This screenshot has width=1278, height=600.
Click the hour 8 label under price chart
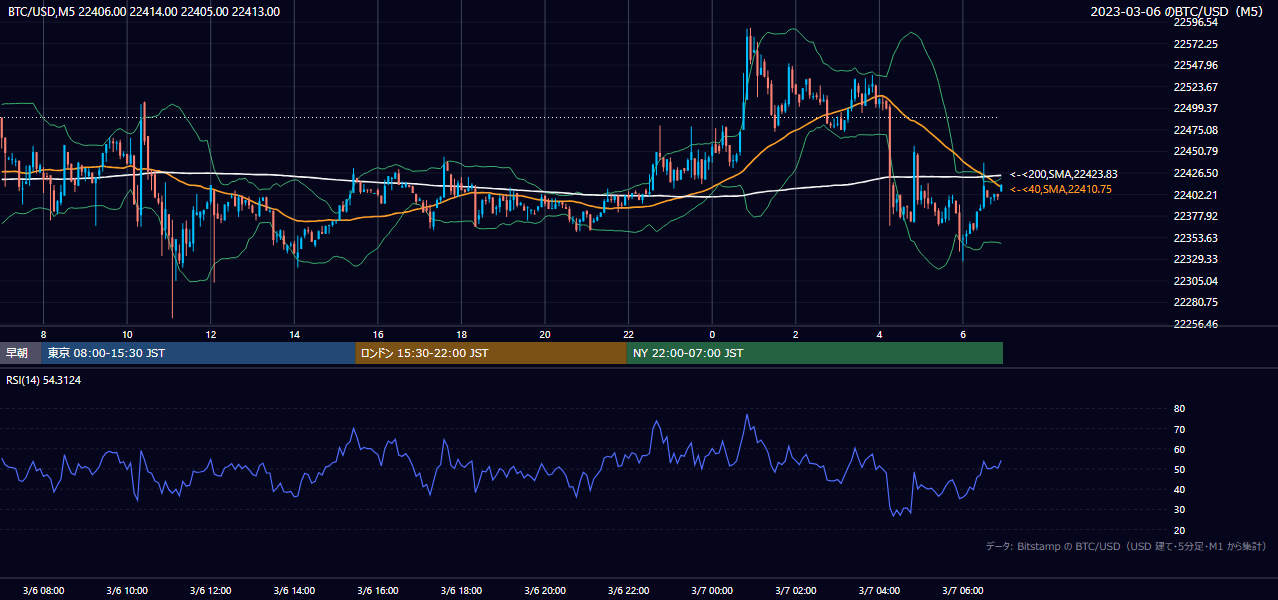pos(43,334)
